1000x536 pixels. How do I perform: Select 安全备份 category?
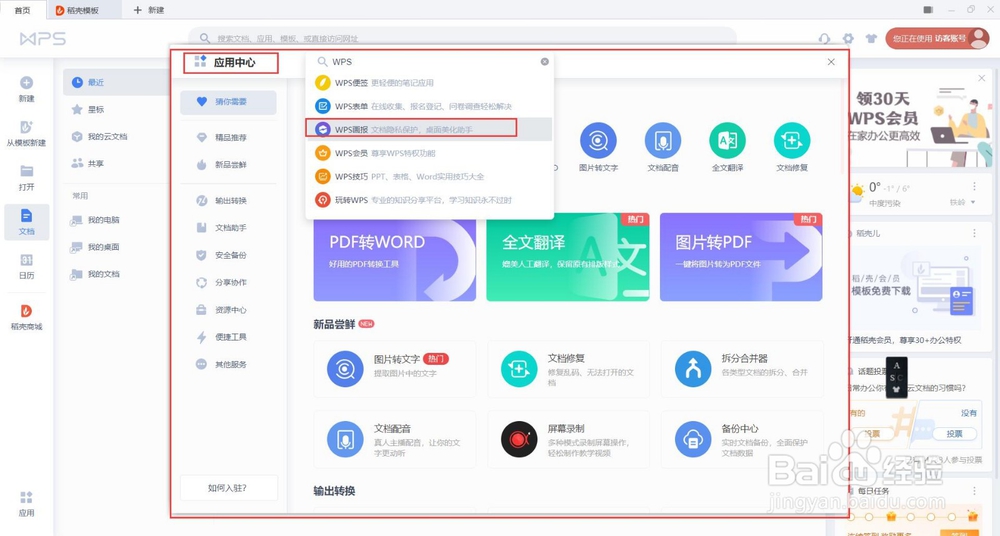click(x=228, y=255)
